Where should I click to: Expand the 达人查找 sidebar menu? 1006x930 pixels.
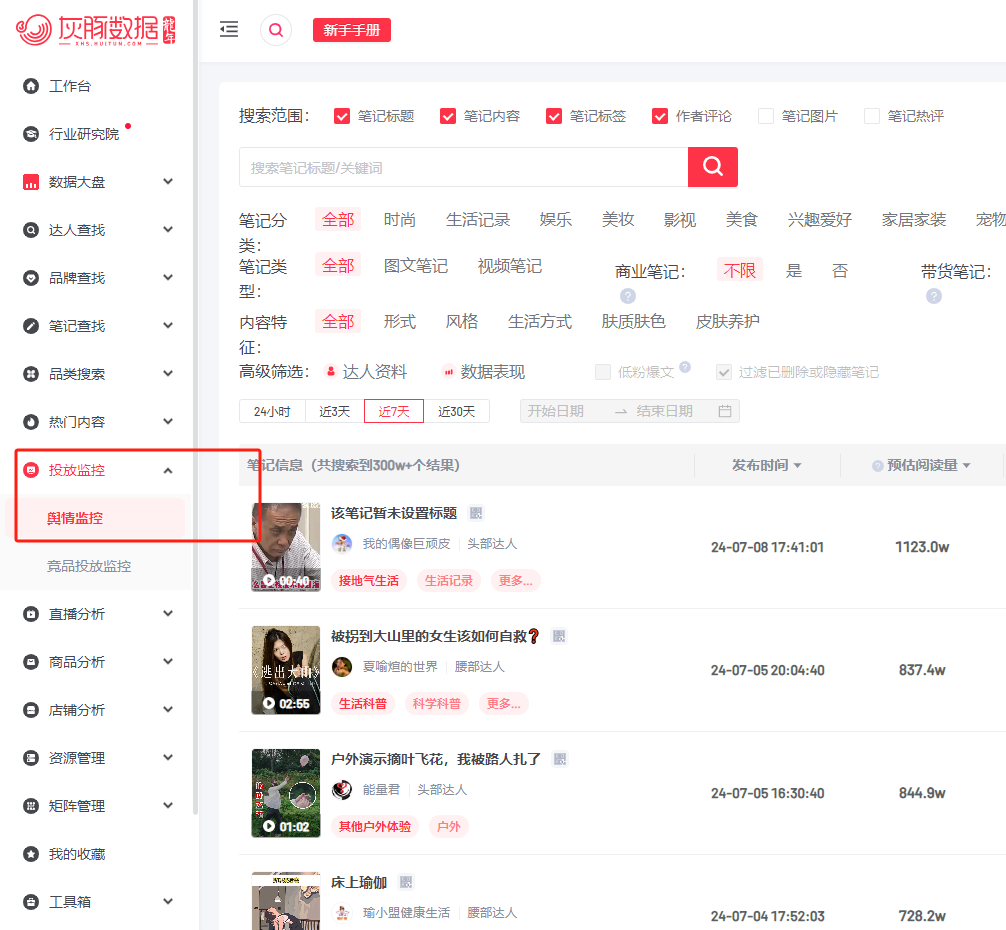(x=98, y=230)
